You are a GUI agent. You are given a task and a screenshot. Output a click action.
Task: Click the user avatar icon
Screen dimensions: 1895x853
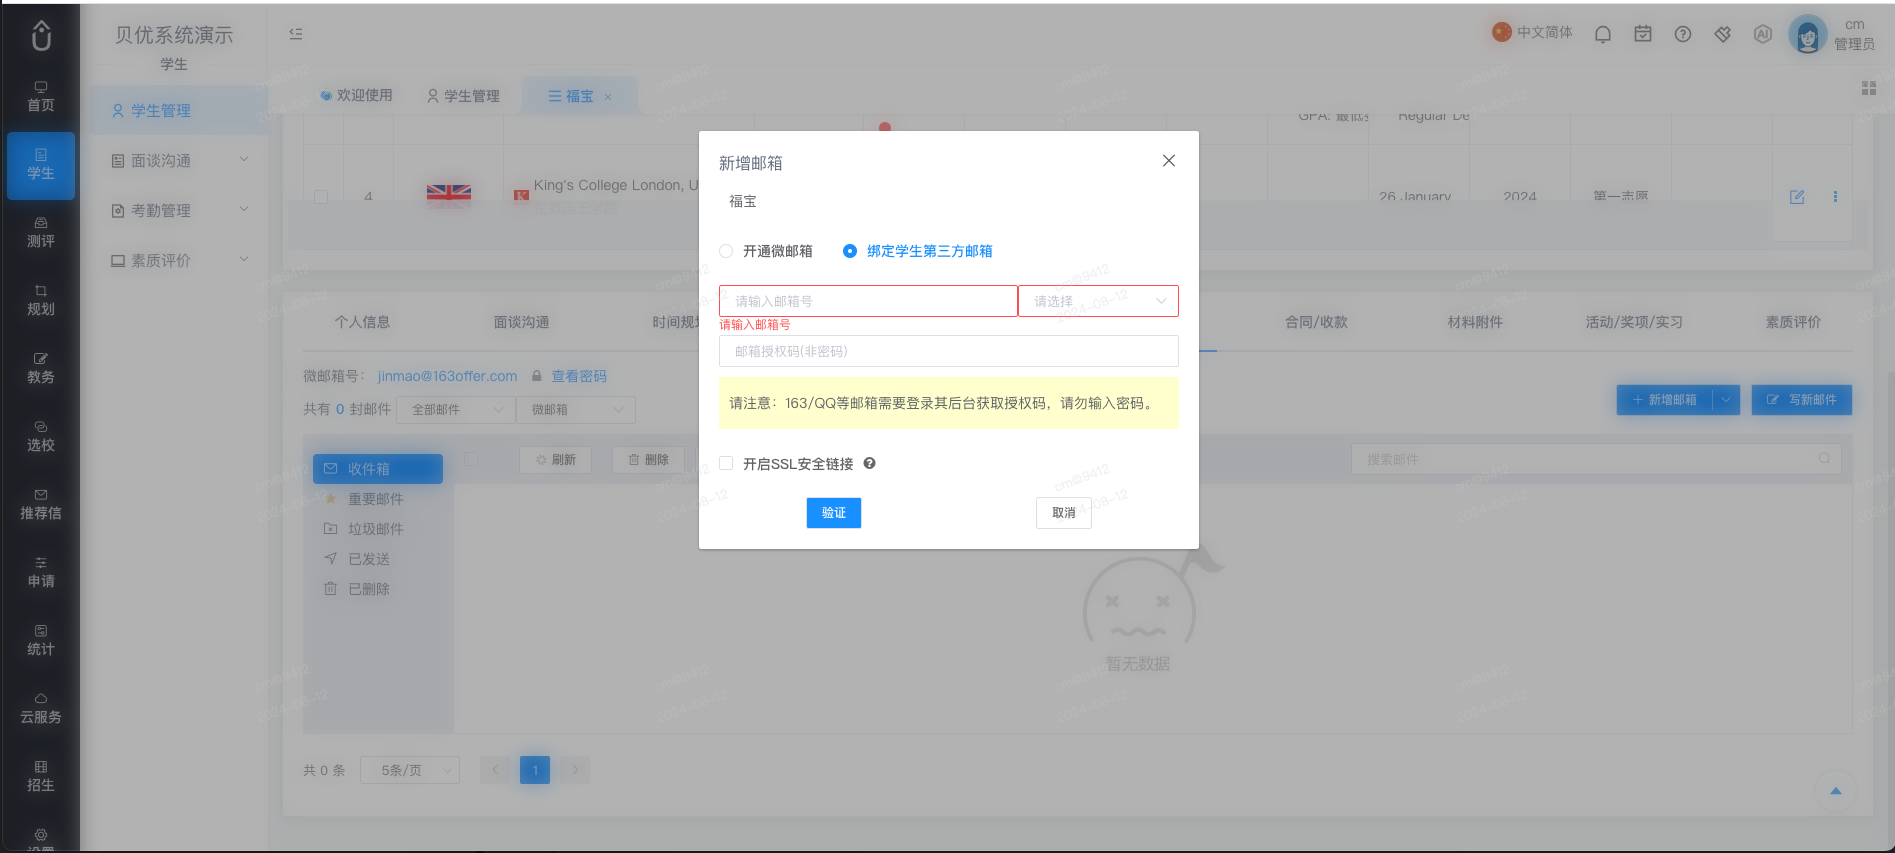[x=1808, y=35]
